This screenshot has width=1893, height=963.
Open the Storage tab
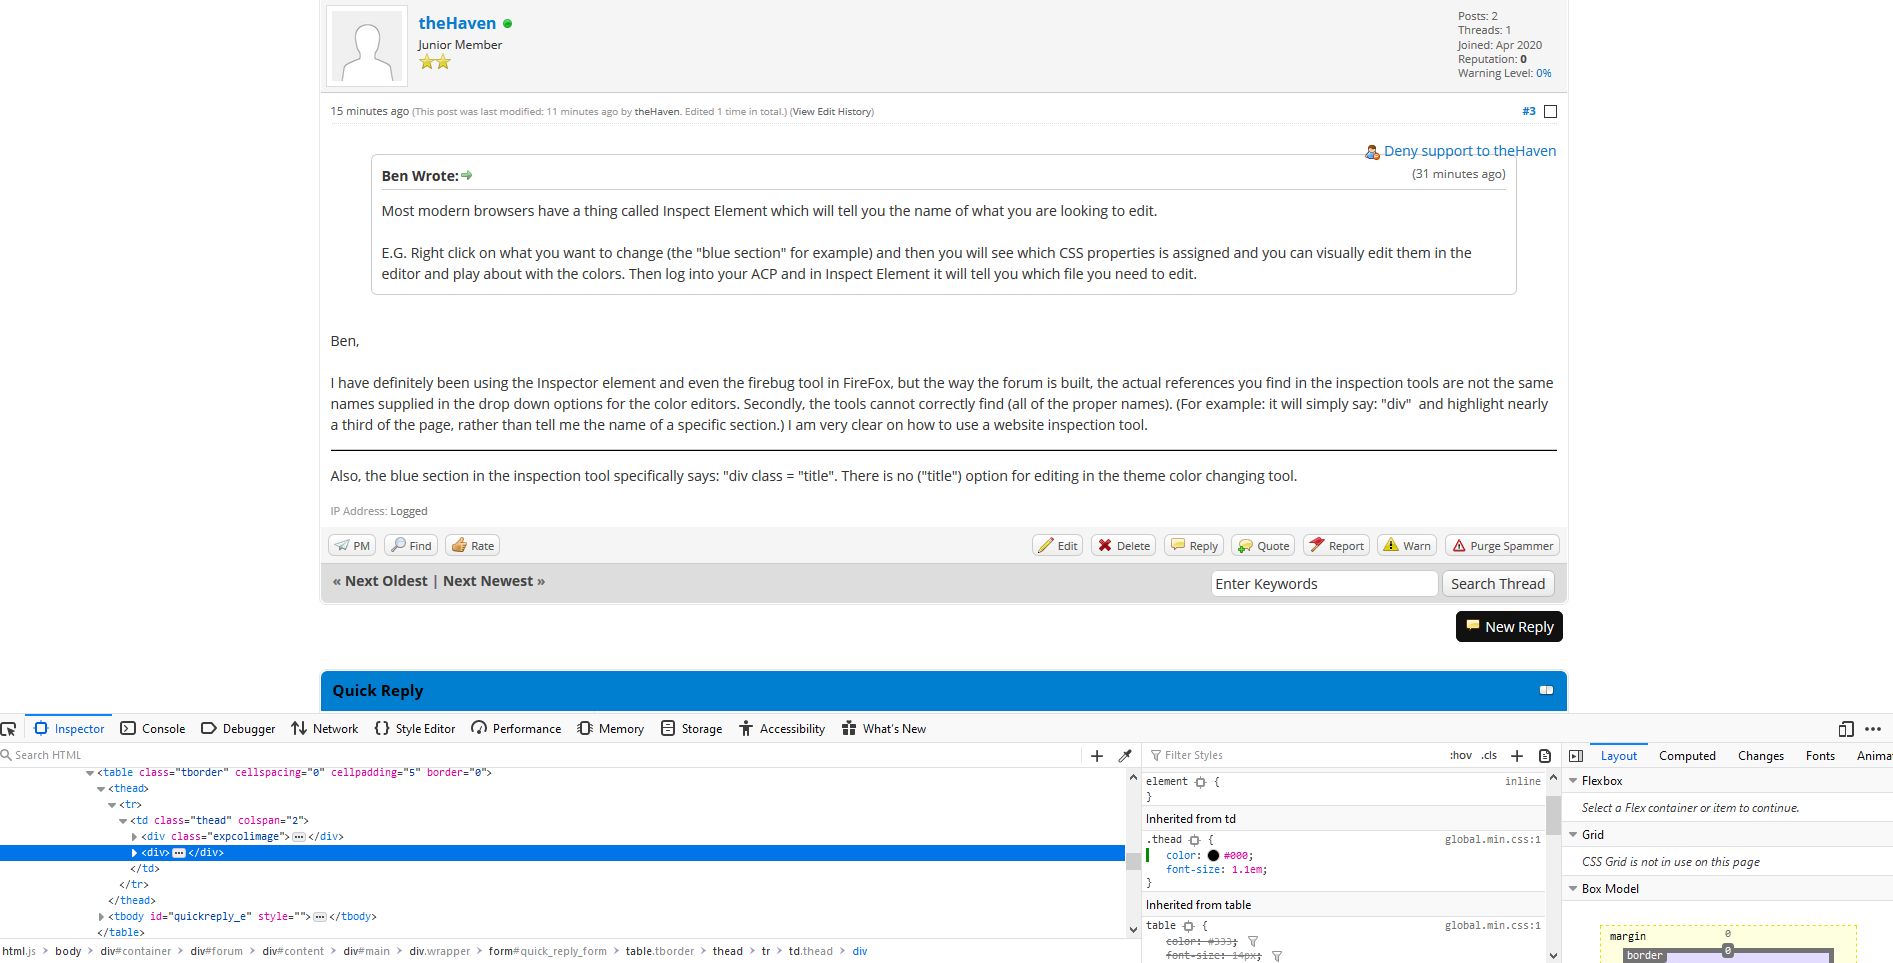[x=692, y=729]
